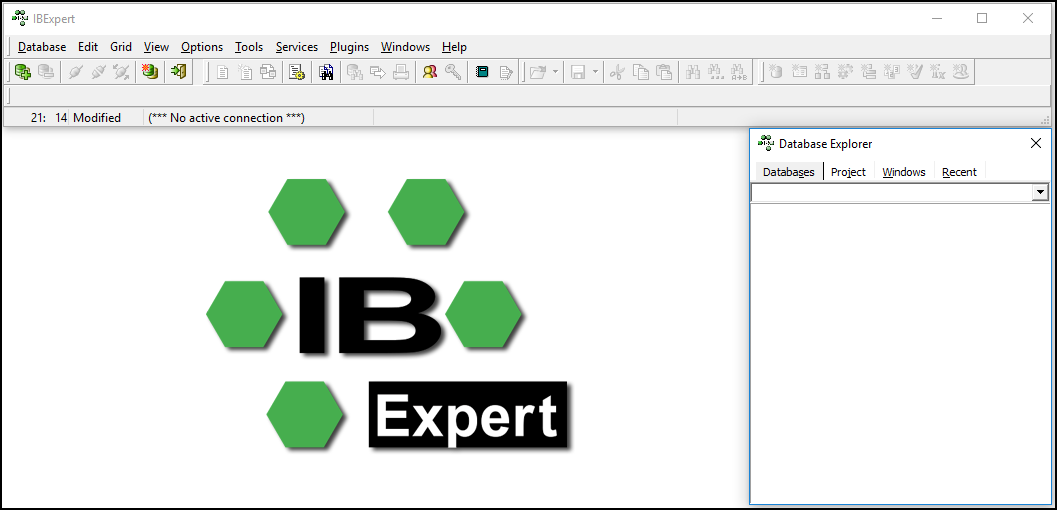The width and height of the screenshot is (1057, 510).
Task: Click the arrow-box toolbar icon
Action: pyautogui.click(x=378, y=72)
